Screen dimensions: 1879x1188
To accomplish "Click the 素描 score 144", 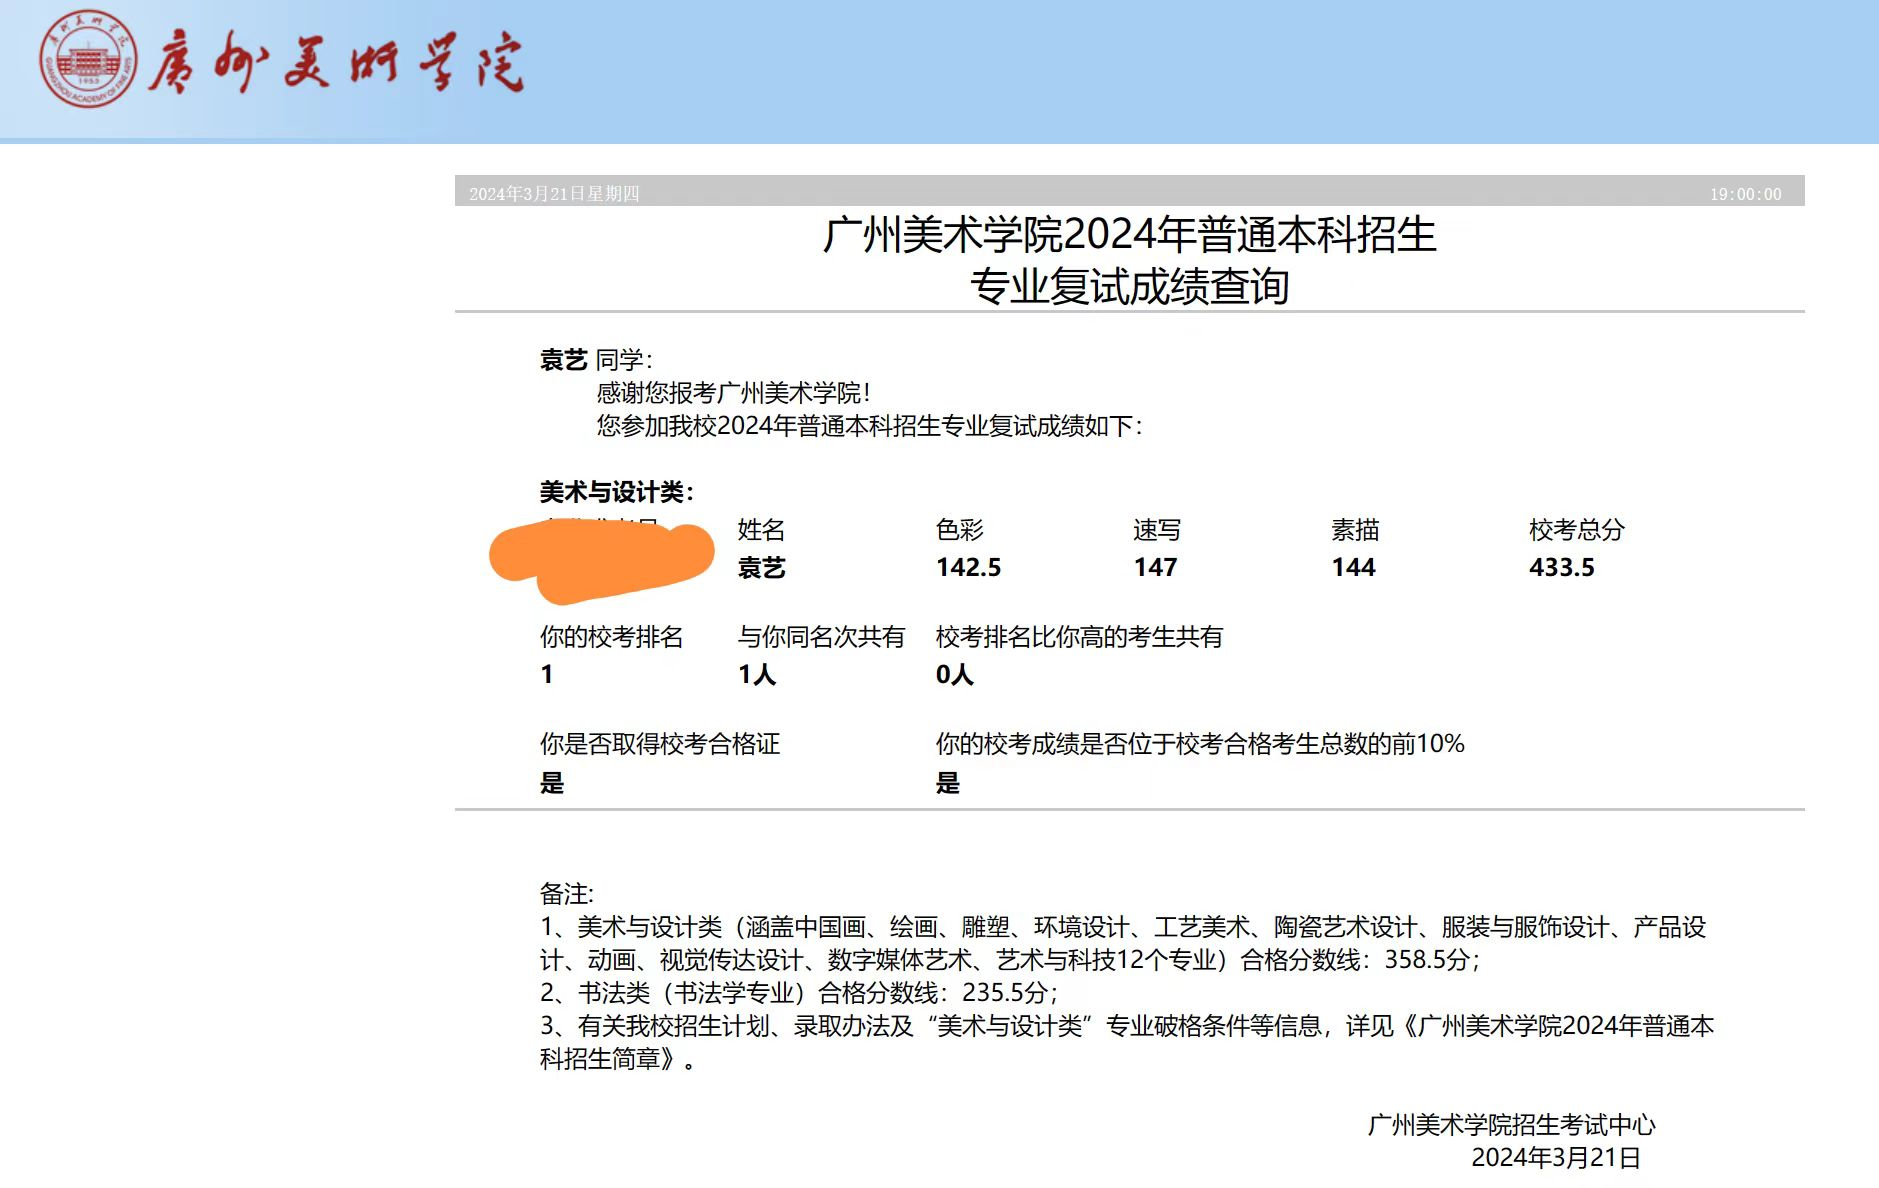I will click(1353, 568).
